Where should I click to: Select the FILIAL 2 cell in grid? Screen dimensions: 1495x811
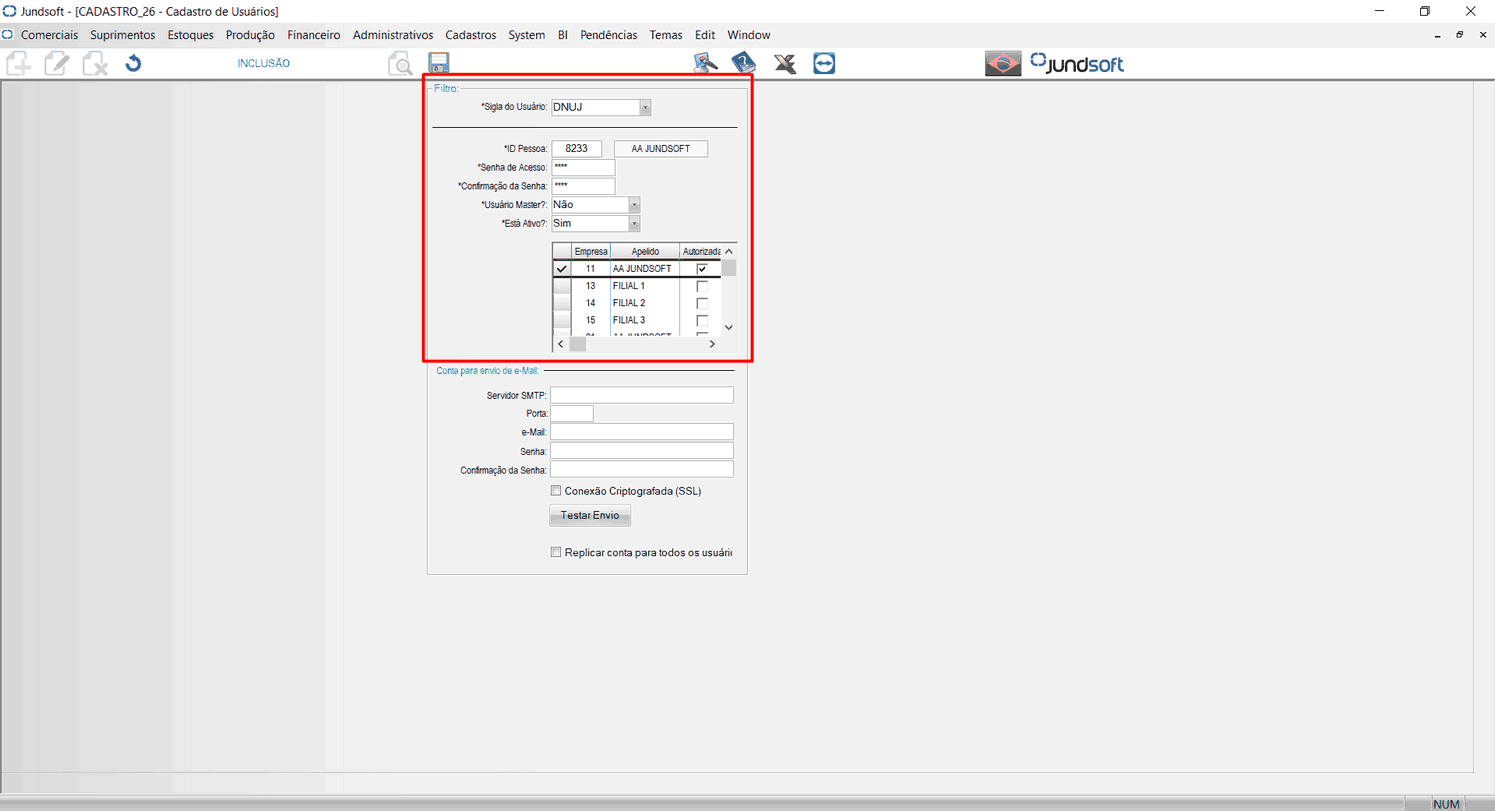click(x=645, y=303)
